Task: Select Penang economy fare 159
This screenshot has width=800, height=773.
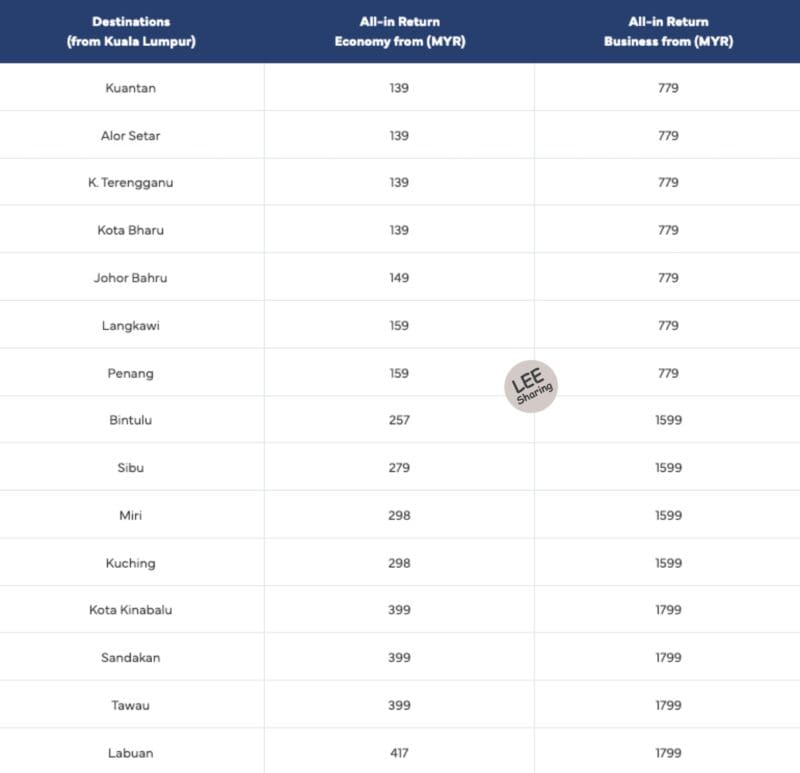Action: [399, 373]
